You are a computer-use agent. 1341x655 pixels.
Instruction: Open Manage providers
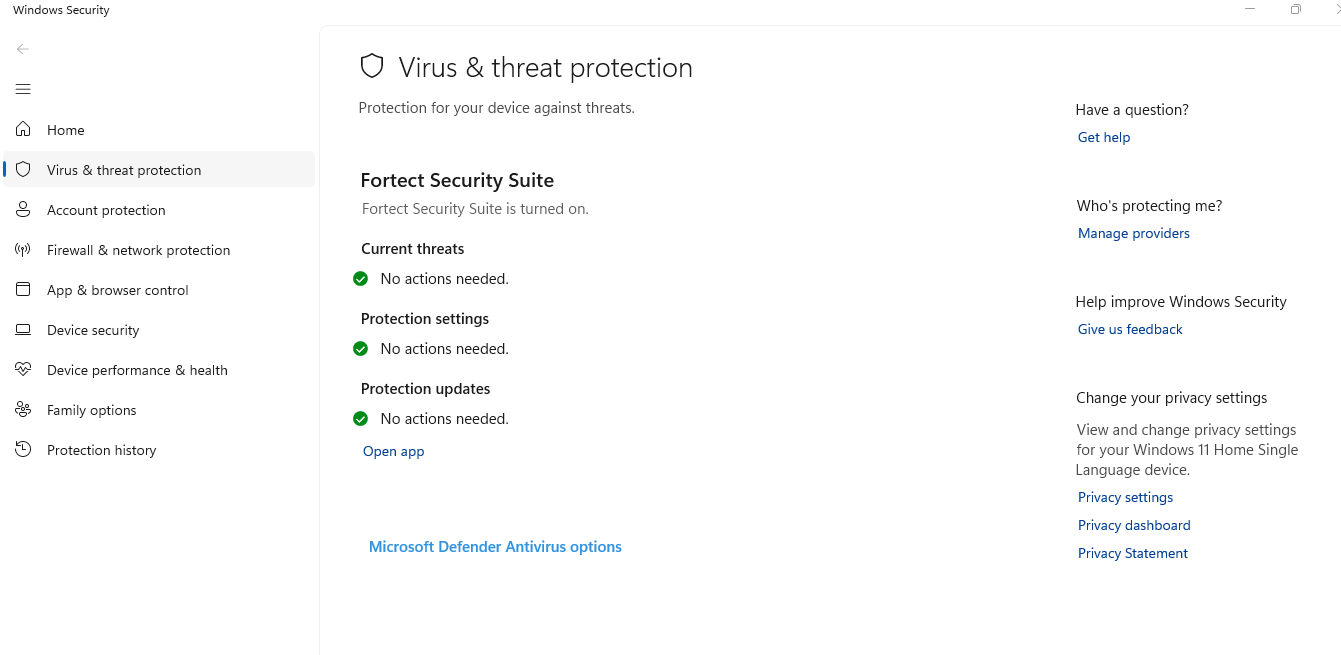pos(1133,233)
